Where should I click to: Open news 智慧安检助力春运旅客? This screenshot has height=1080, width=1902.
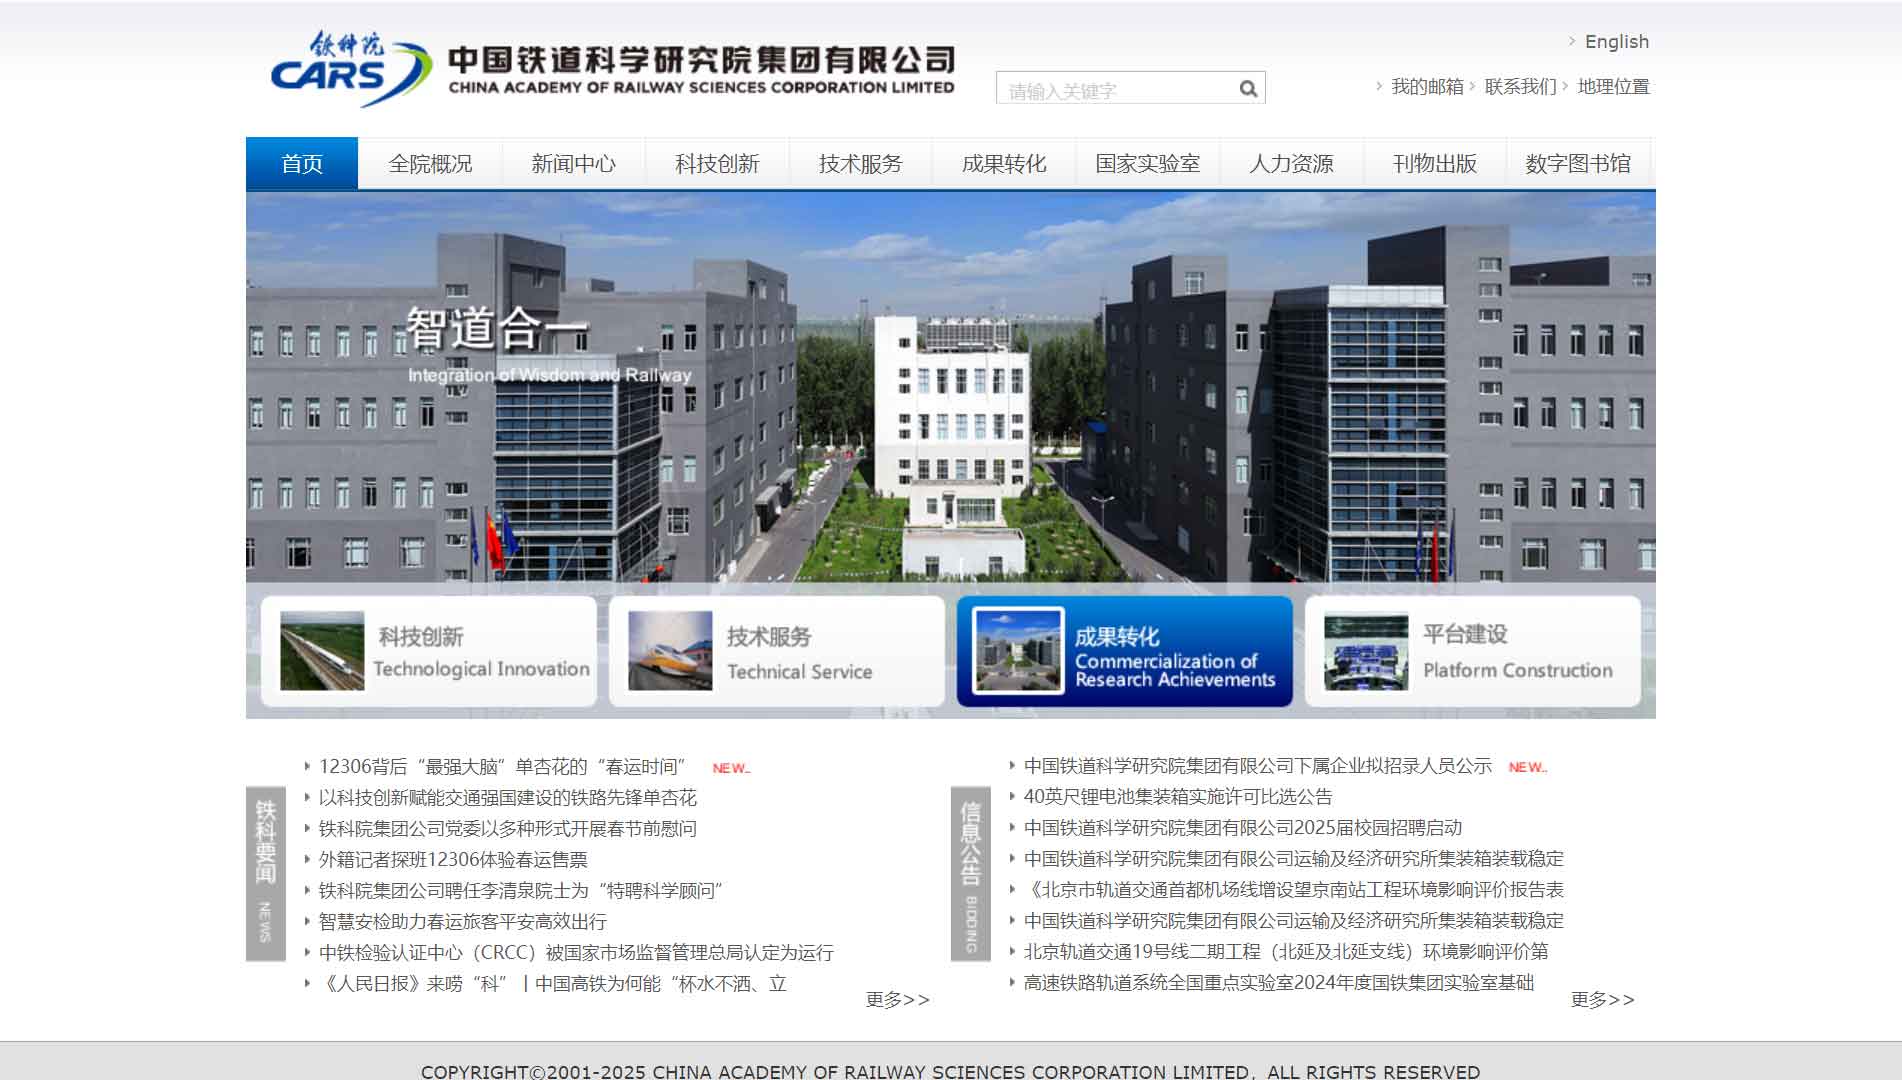(462, 922)
